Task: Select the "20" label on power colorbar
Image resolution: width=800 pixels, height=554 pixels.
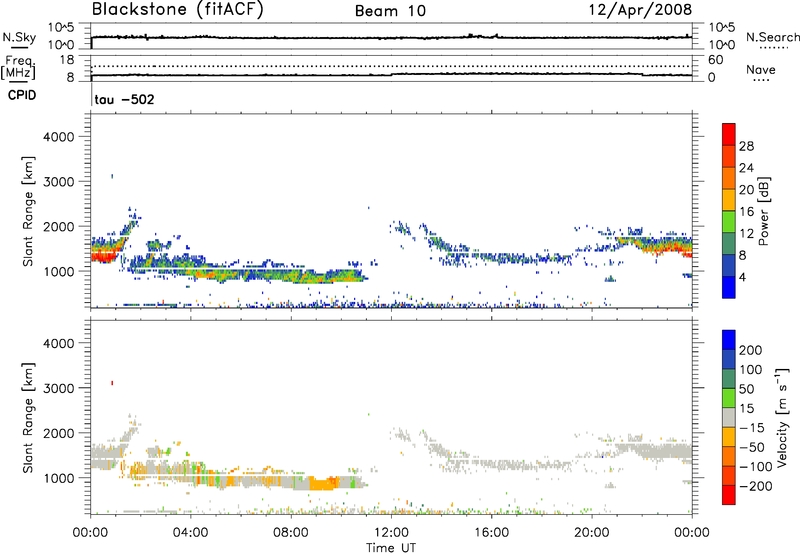Action: (746, 190)
